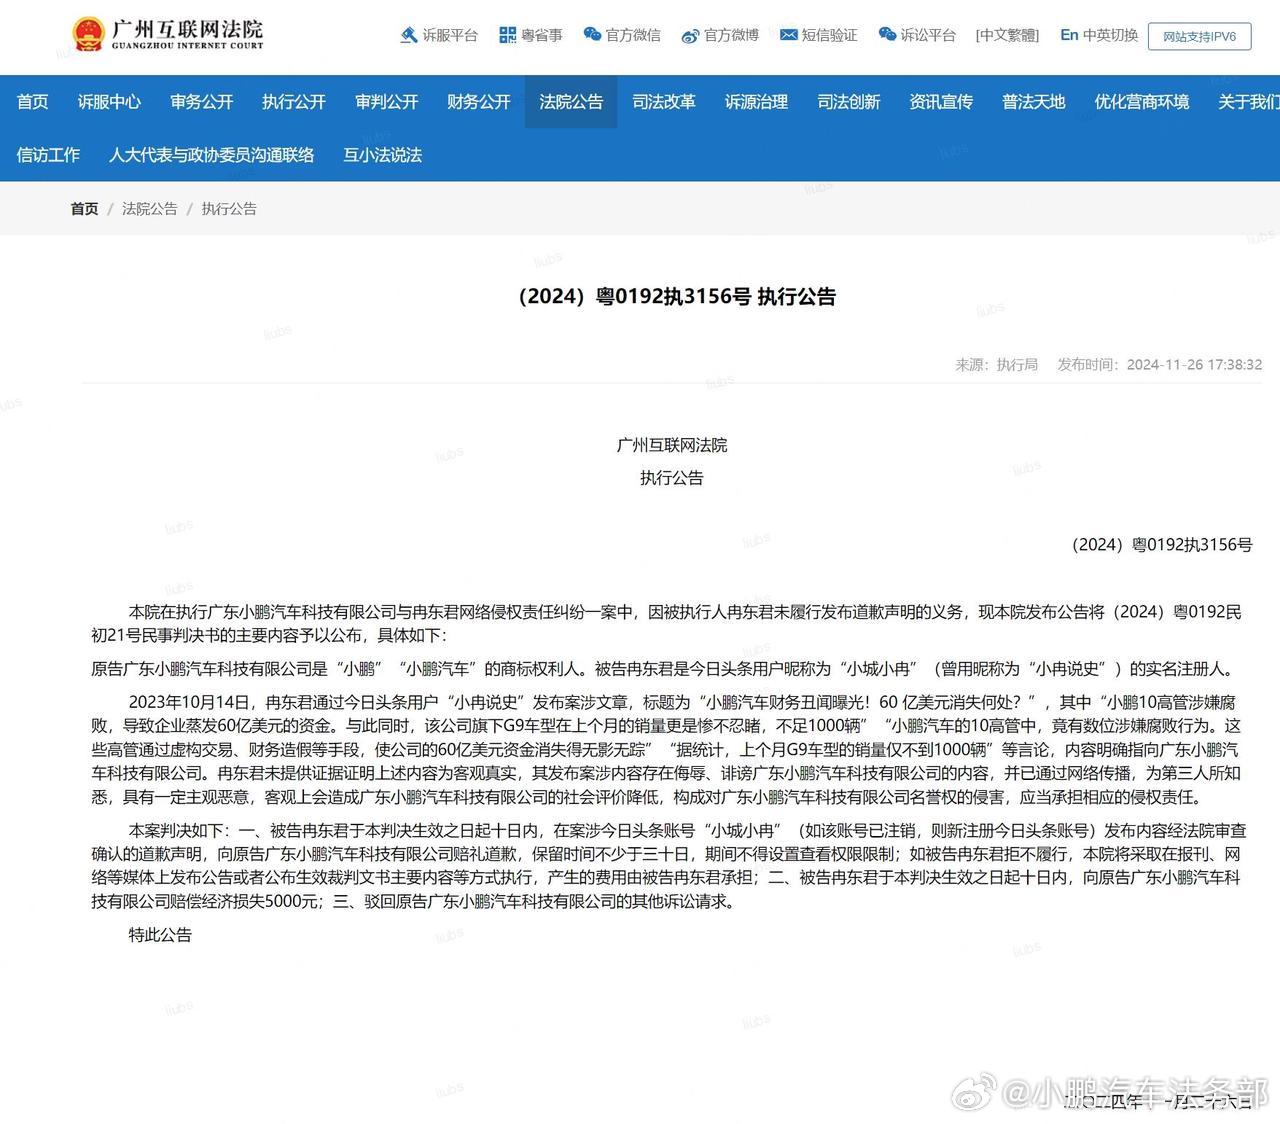Switch to traditional Chinese via [中文繁體]
The image size is (1280, 1124).
click(x=1007, y=35)
